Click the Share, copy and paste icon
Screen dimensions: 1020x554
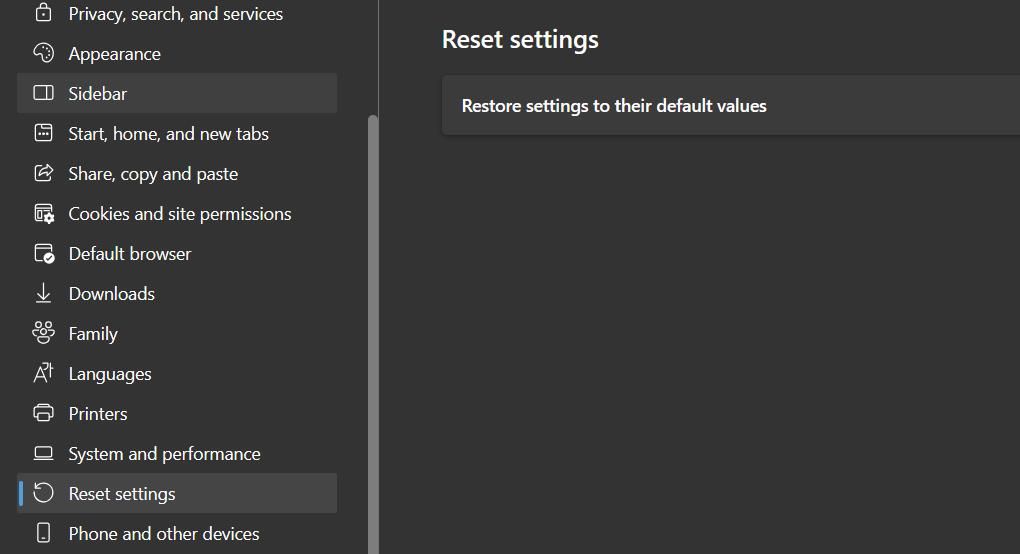(x=43, y=173)
